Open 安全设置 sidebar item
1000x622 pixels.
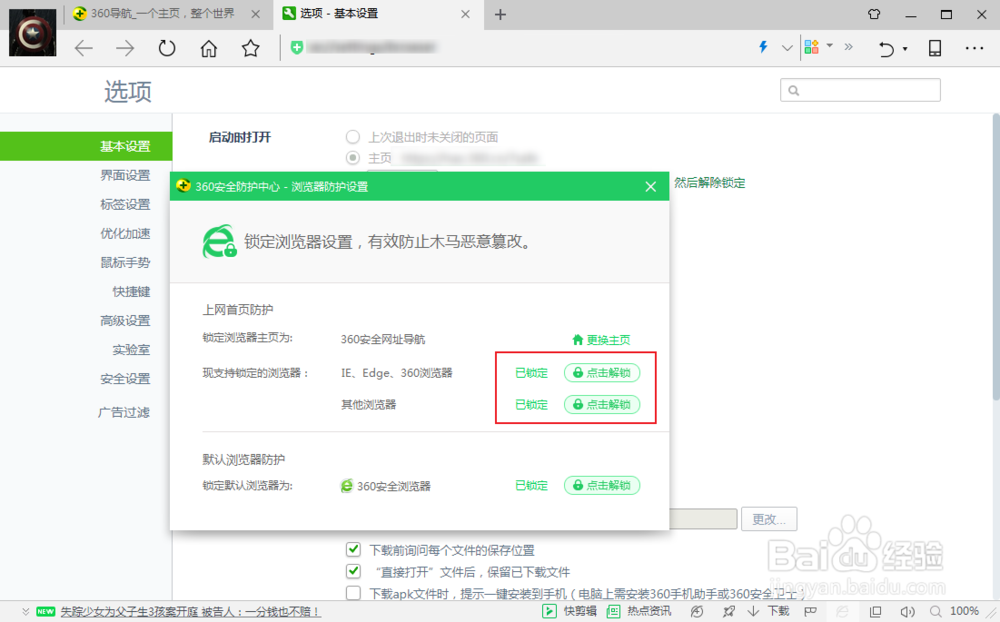coord(125,378)
